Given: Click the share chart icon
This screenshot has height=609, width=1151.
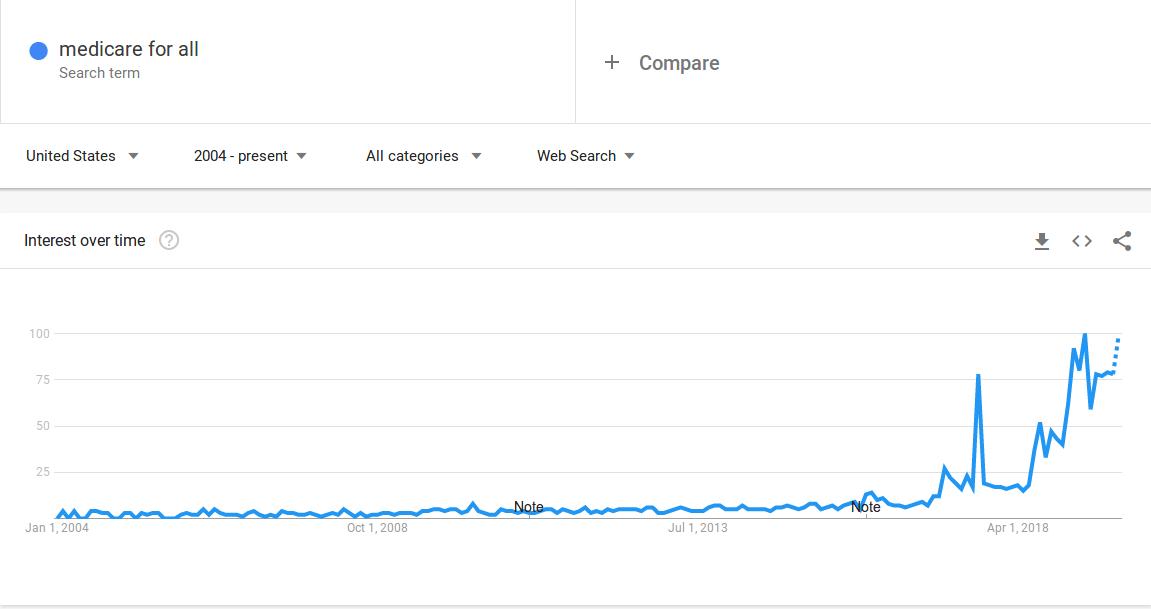Looking at the screenshot, I should coord(1122,241).
